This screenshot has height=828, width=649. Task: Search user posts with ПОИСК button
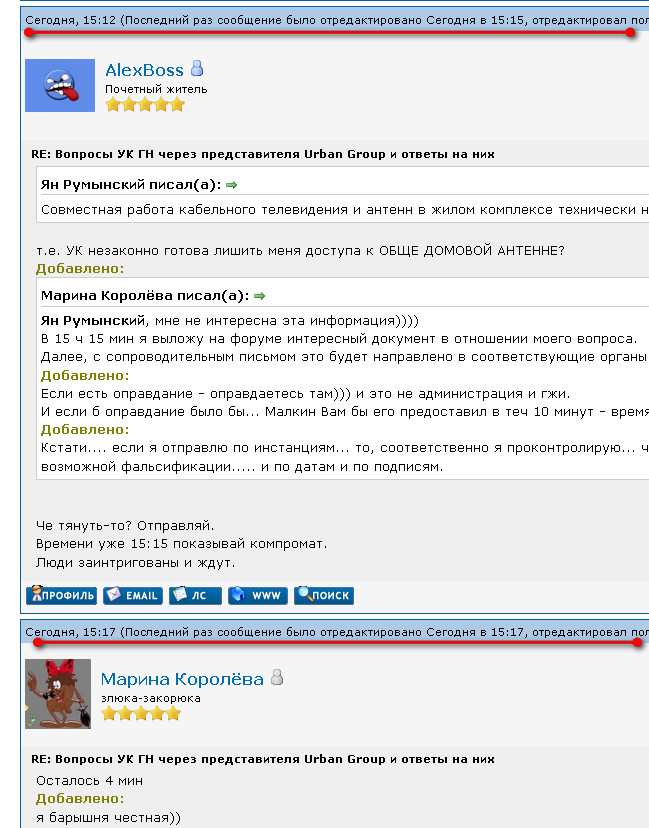(x=324, y=595)
